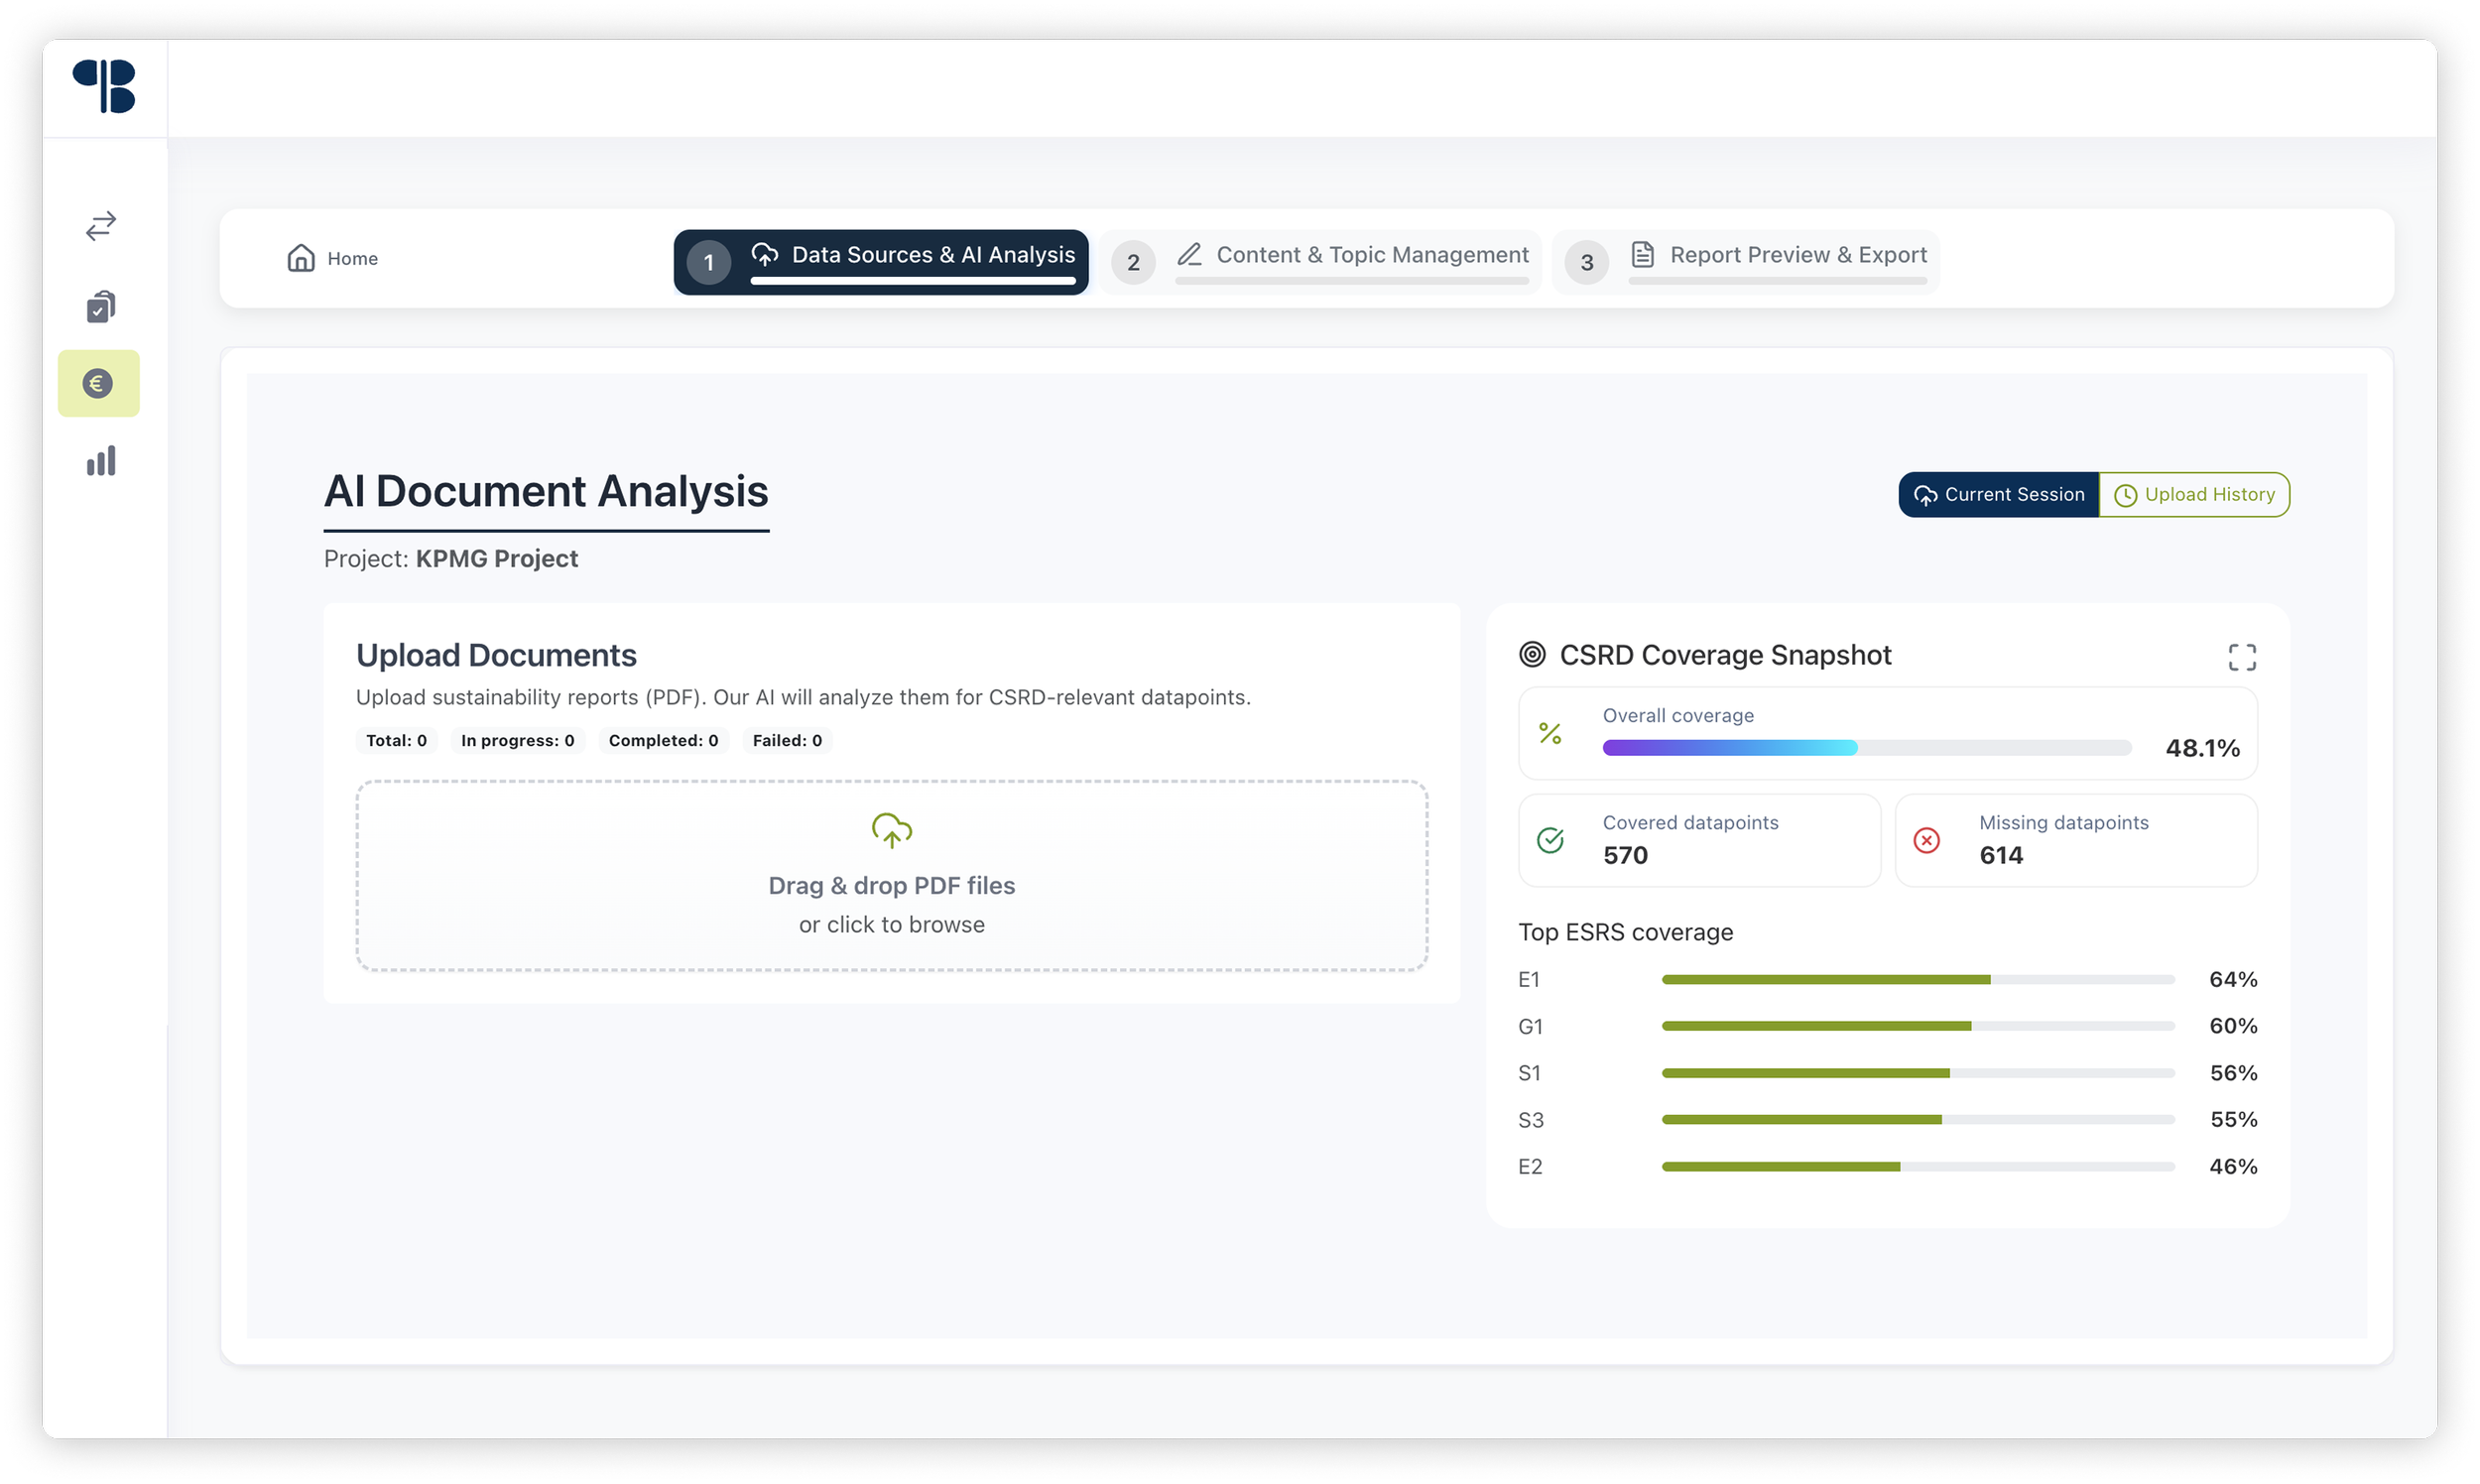
Task: Click the overall coverage progress bar
Action: [x=1866, y=748]
